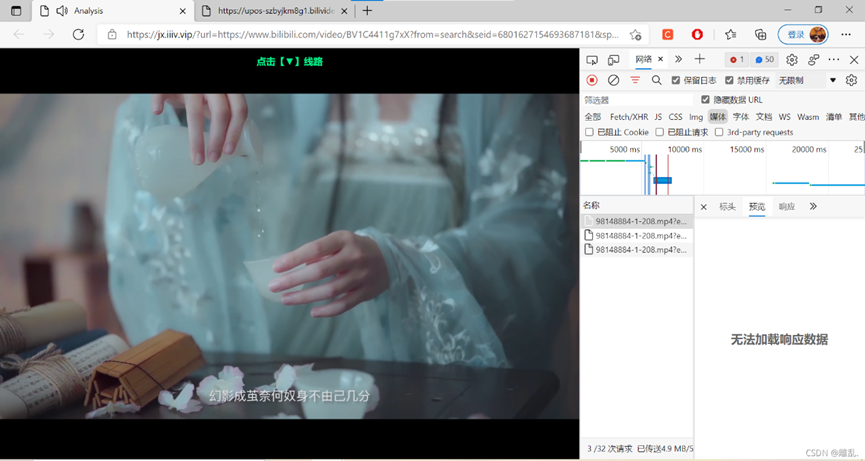Filter requests by 字体

741,117
